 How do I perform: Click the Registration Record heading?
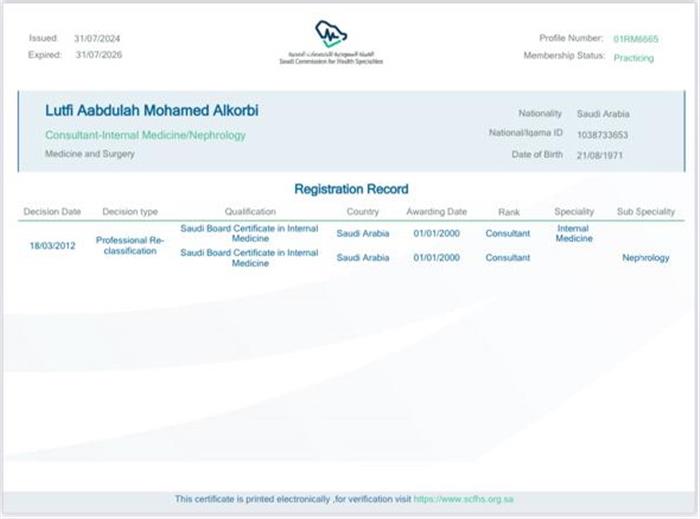[351, 189]
